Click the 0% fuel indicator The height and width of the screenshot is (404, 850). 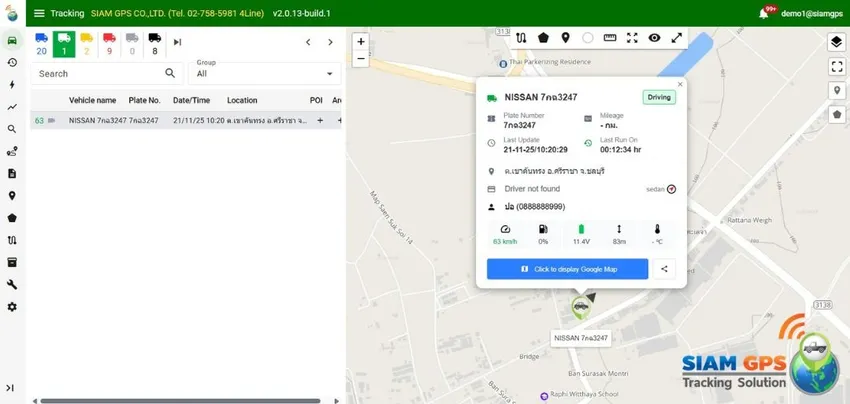pyautogui.click(x=543, y=235)
